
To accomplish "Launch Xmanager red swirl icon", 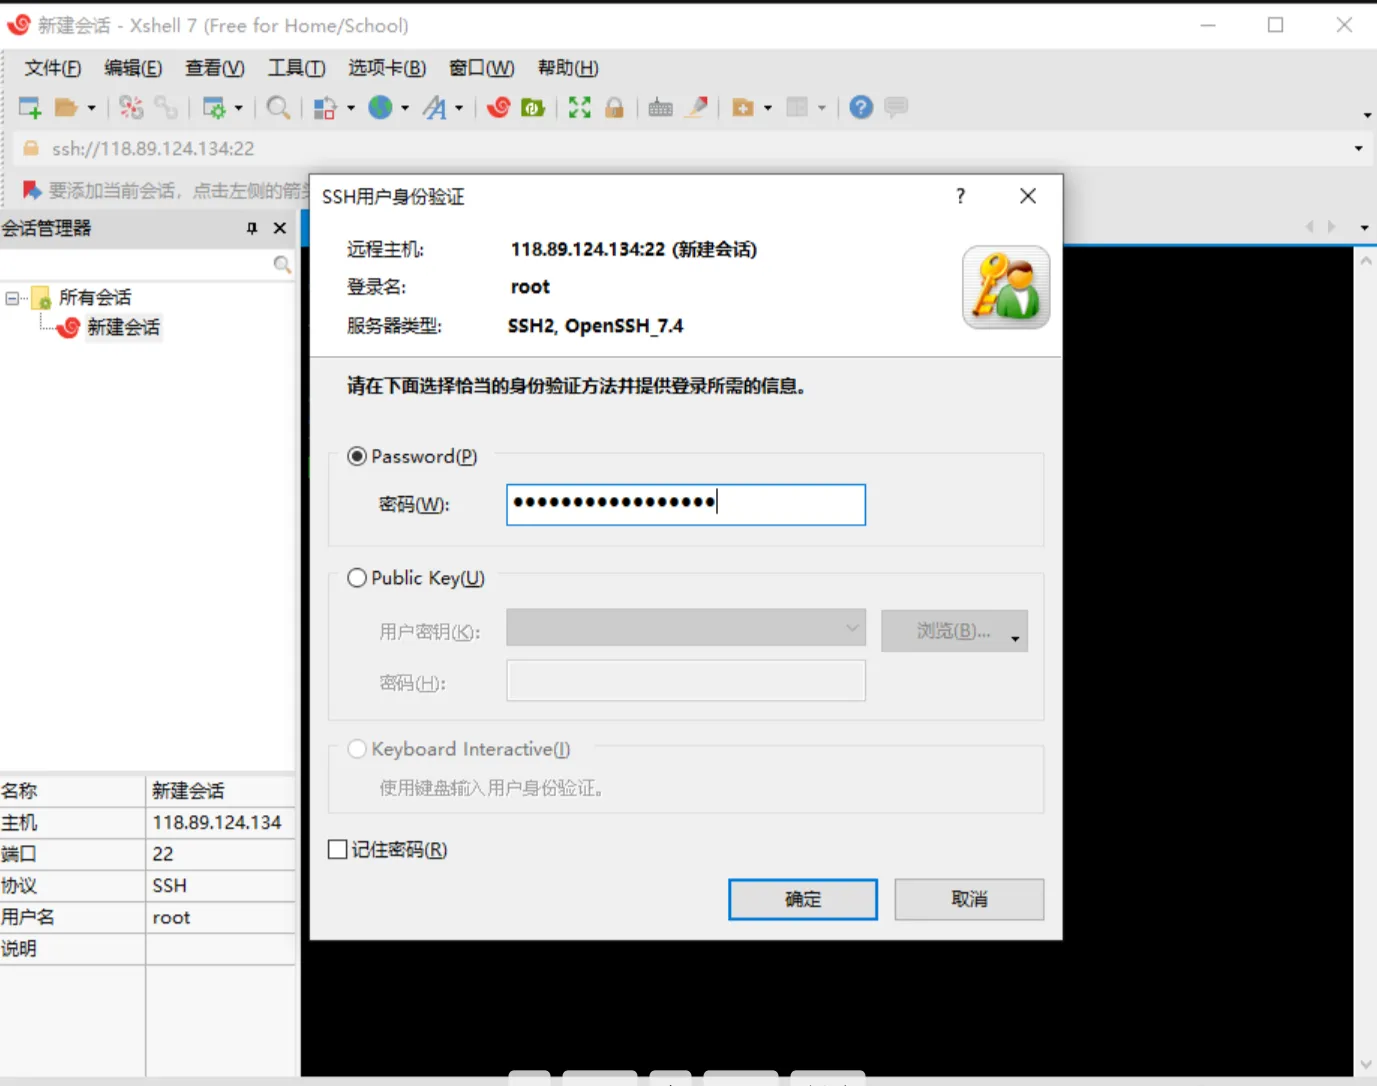I will [x=498, y=107].
